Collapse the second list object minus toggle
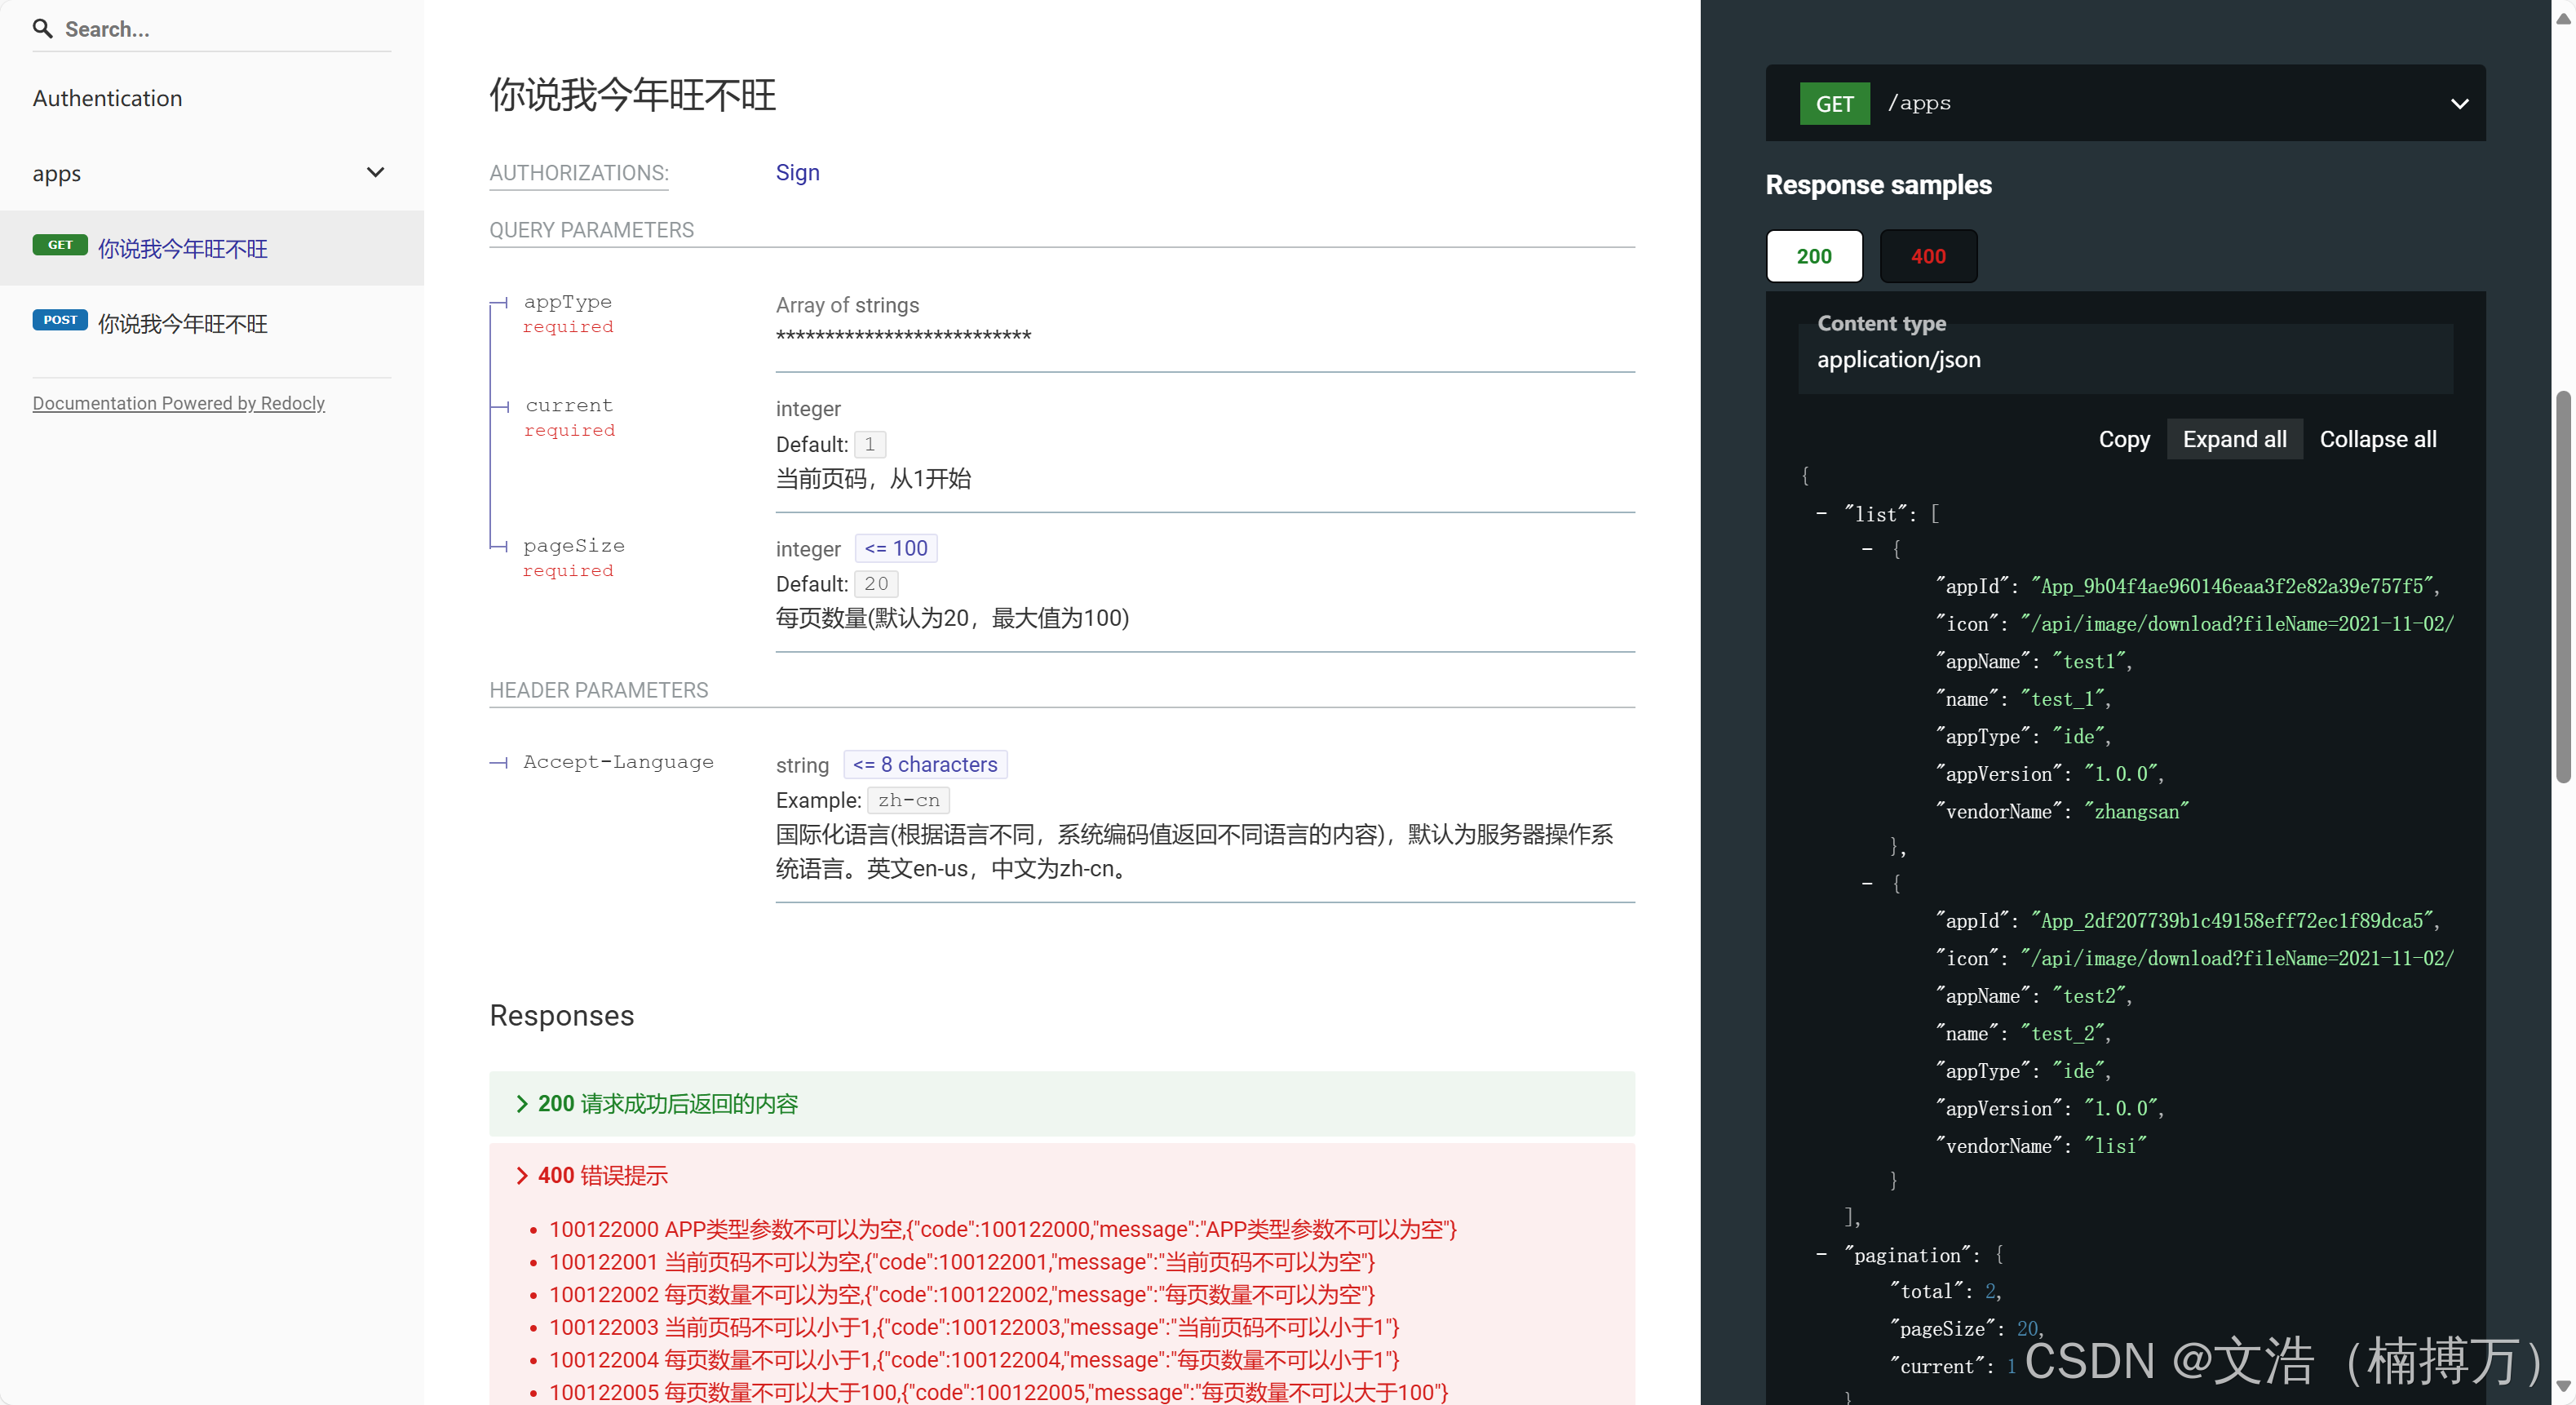2576x1405 pixels. pos(1867,884)
